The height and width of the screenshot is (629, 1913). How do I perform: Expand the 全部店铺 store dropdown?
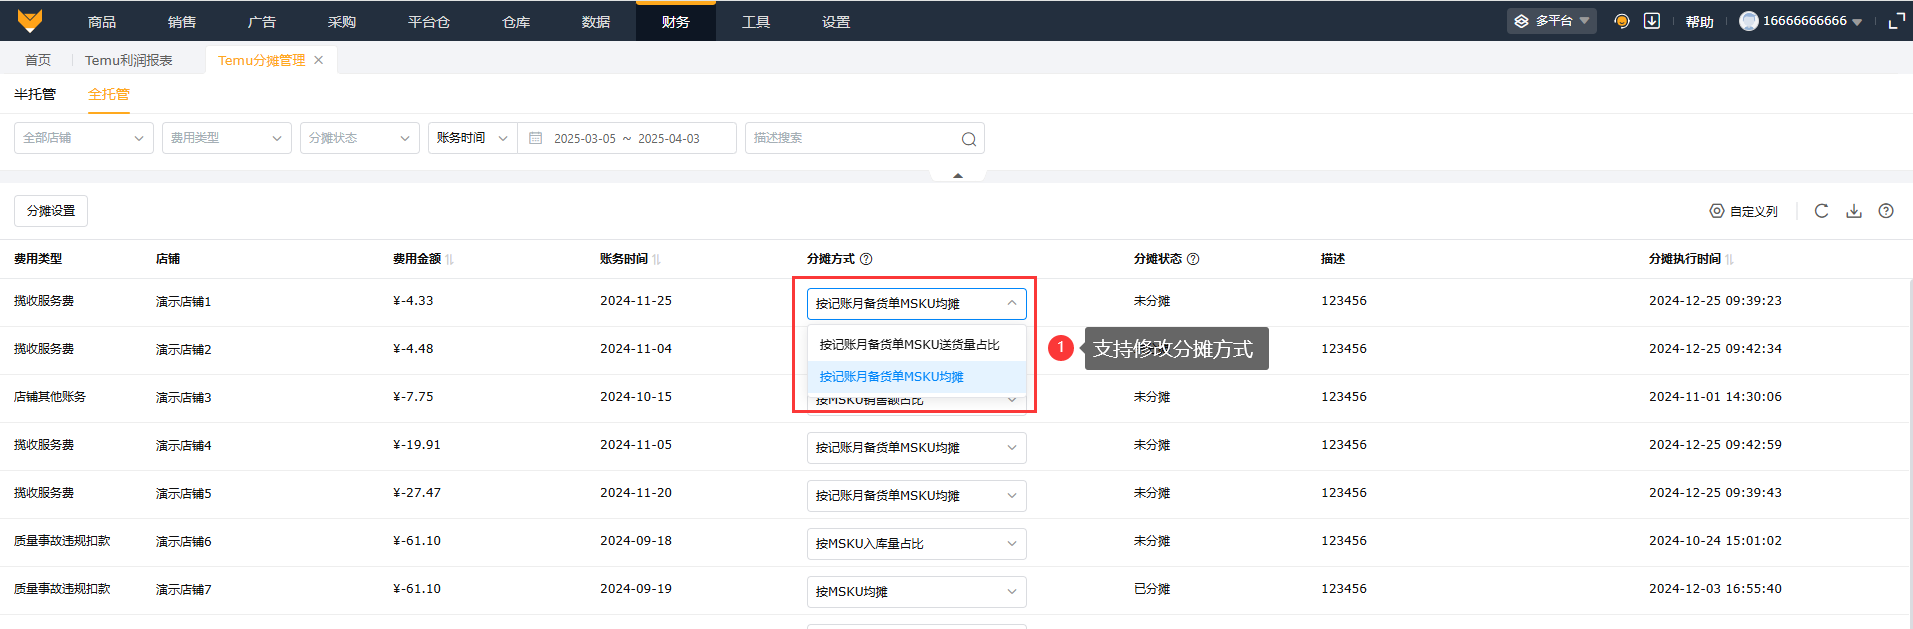[84, 138]
